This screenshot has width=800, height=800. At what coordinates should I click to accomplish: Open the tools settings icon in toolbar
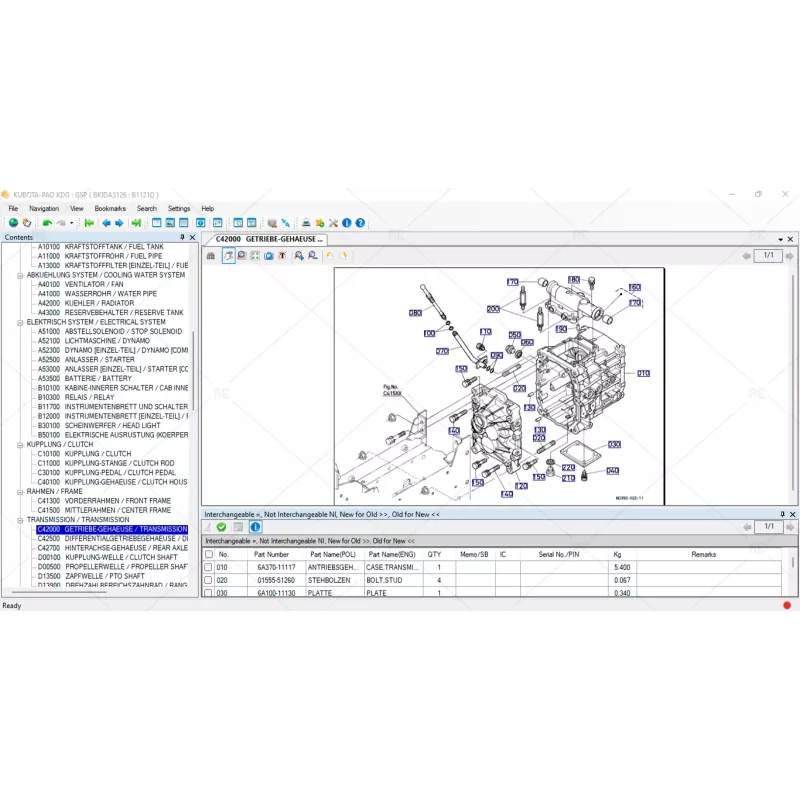pyautogui.click(x=333, y=223)
